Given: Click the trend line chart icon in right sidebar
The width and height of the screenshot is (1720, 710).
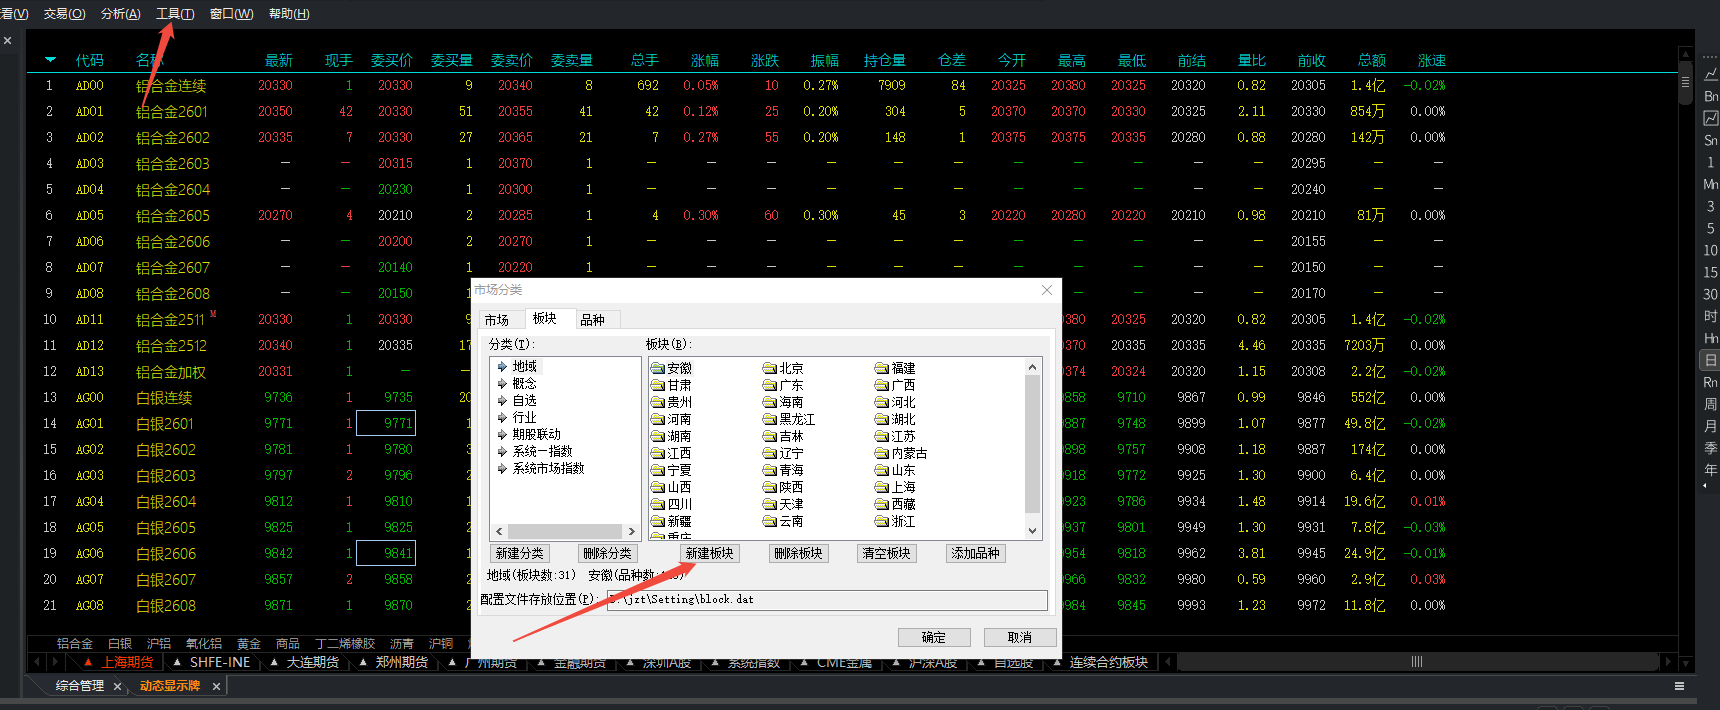Looking at the screenshot, I should [x=1710, y=118].
